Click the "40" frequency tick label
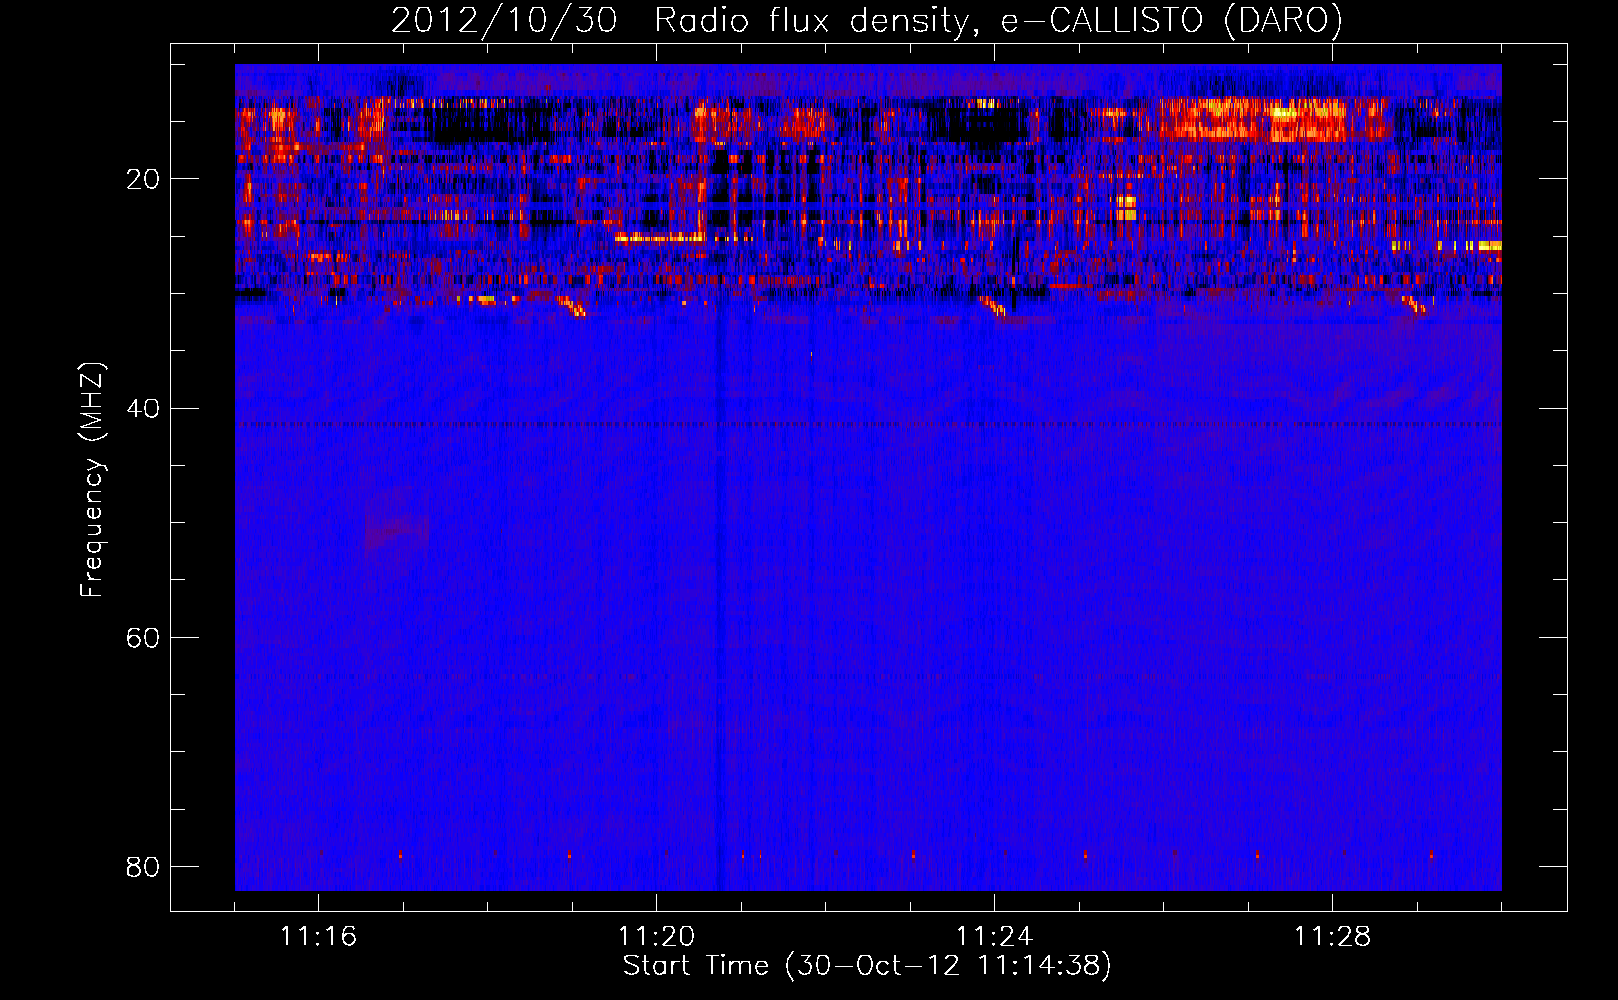The width and height of the screenshot is (1618, 1000). [143, 408]
